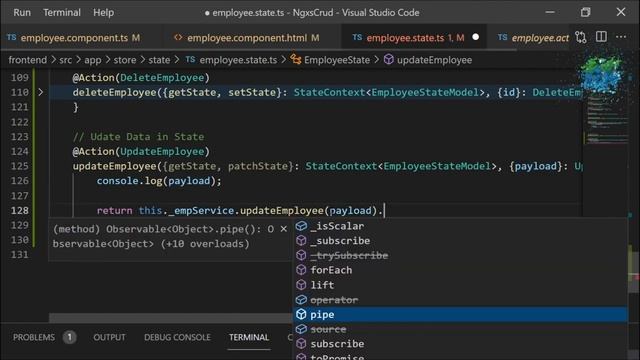Switch to the TERMINAL panel tab
Viewport: 640px width, 360px height.
point(249,338)
